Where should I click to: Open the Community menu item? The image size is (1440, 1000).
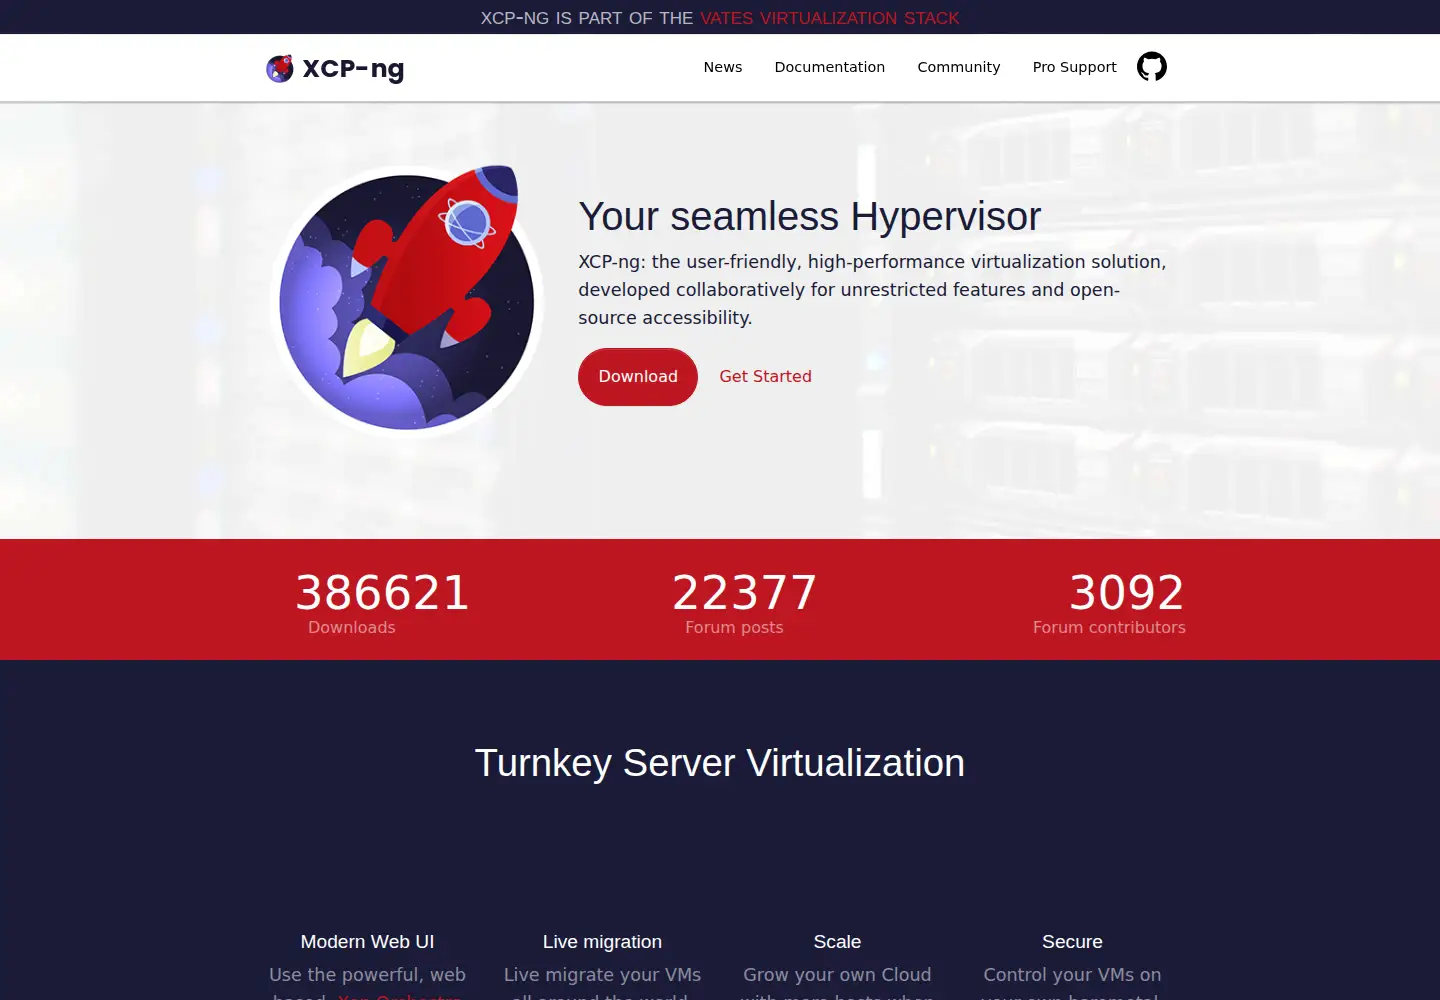point(958,67)
